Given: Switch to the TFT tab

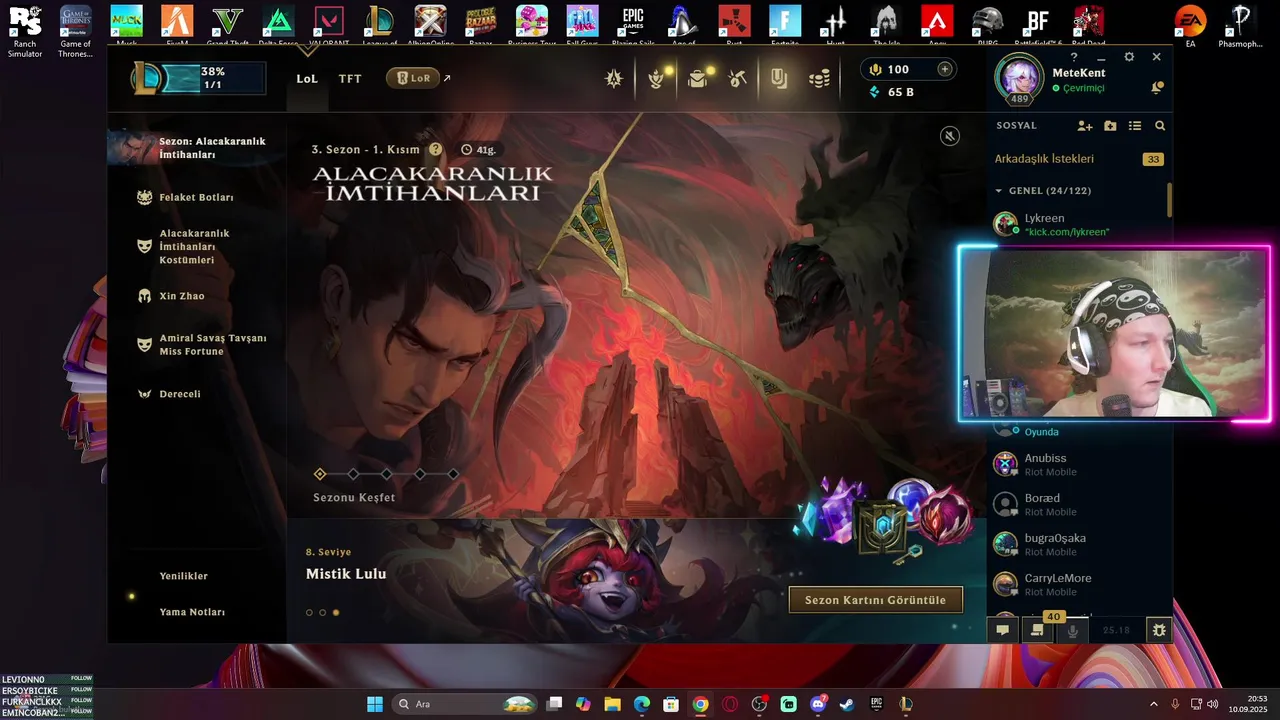Looking at the screenshot, I should coord(350,78).
